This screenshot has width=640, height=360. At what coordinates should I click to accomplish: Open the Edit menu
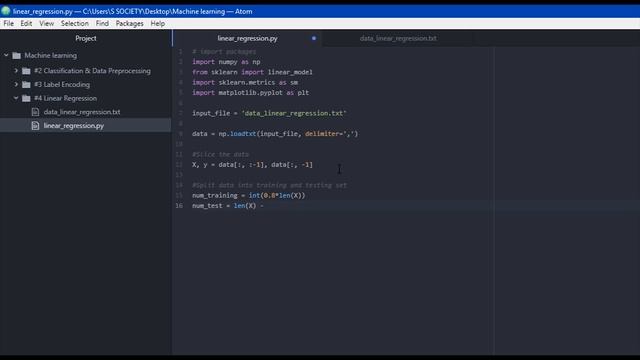pos(26,24)
